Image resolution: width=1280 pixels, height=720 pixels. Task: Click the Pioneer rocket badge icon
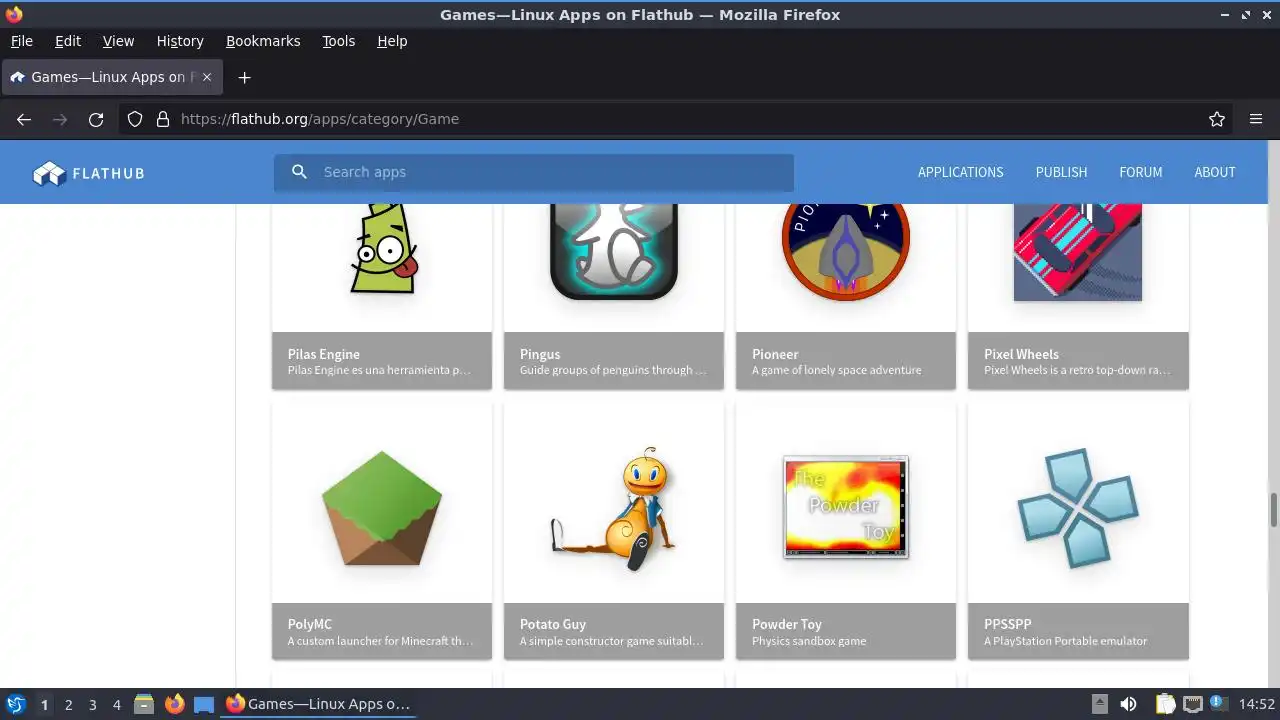[x=846, y=251]
